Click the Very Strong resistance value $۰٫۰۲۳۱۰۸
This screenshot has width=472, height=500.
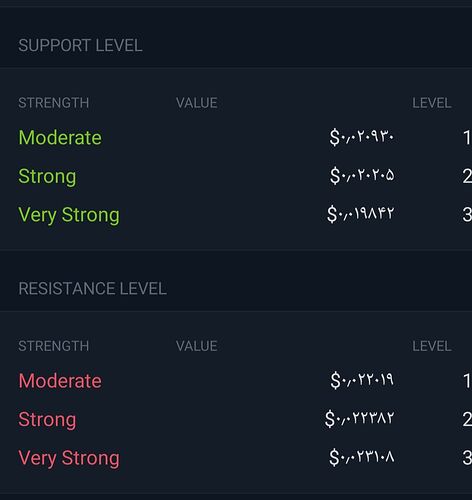(362, 457)
